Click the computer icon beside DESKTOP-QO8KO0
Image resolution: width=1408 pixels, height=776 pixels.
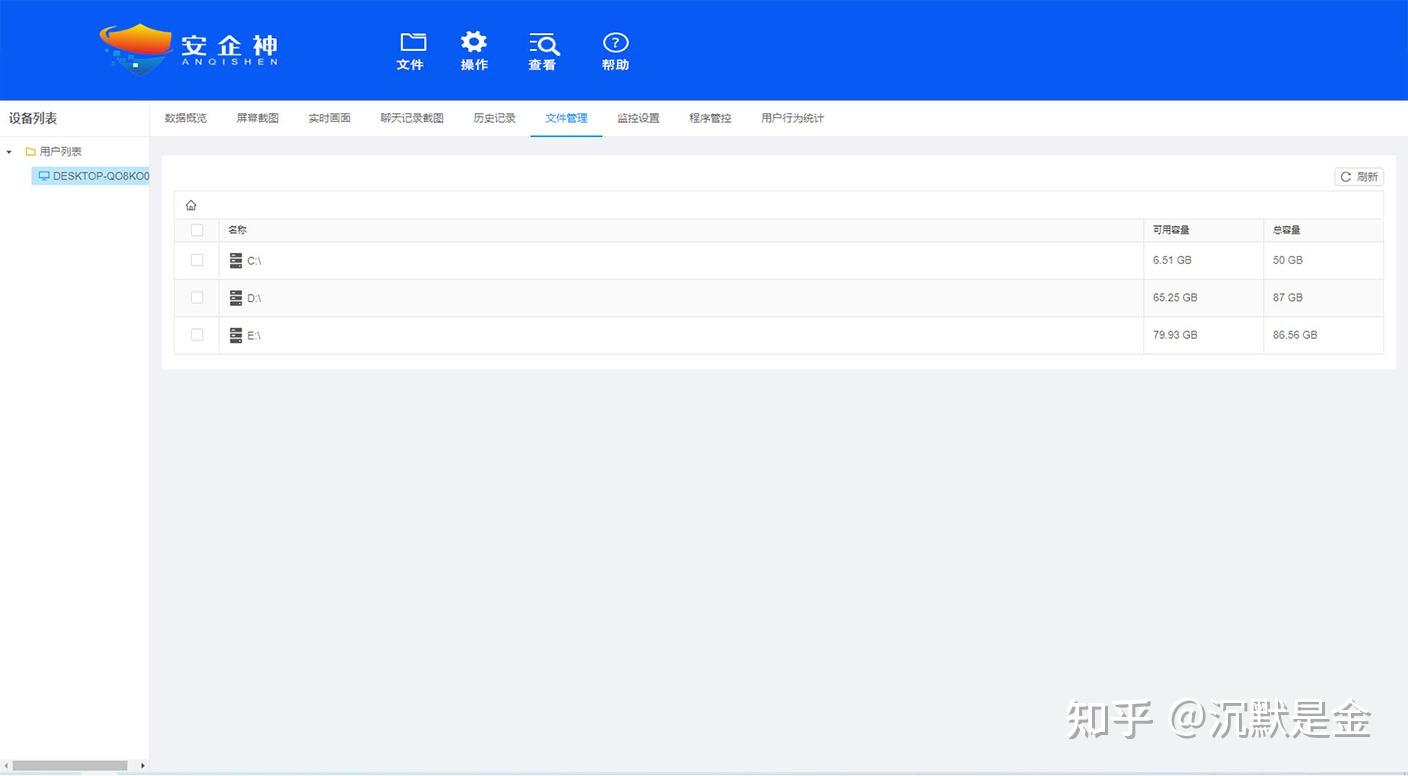(44, 176)
